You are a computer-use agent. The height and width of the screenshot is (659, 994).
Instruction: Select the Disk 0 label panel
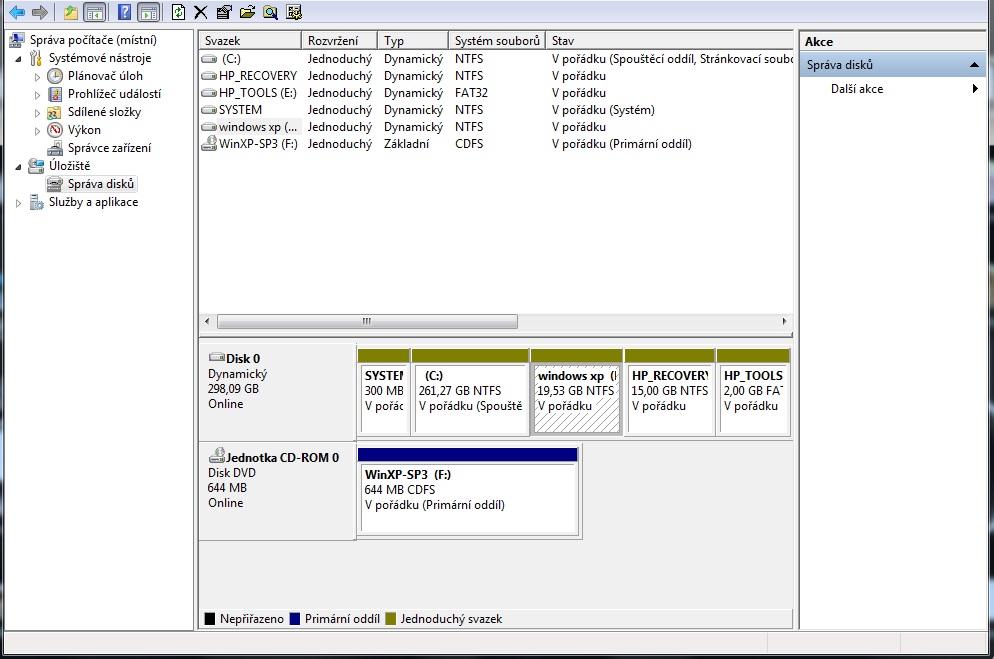coord(277,392)
